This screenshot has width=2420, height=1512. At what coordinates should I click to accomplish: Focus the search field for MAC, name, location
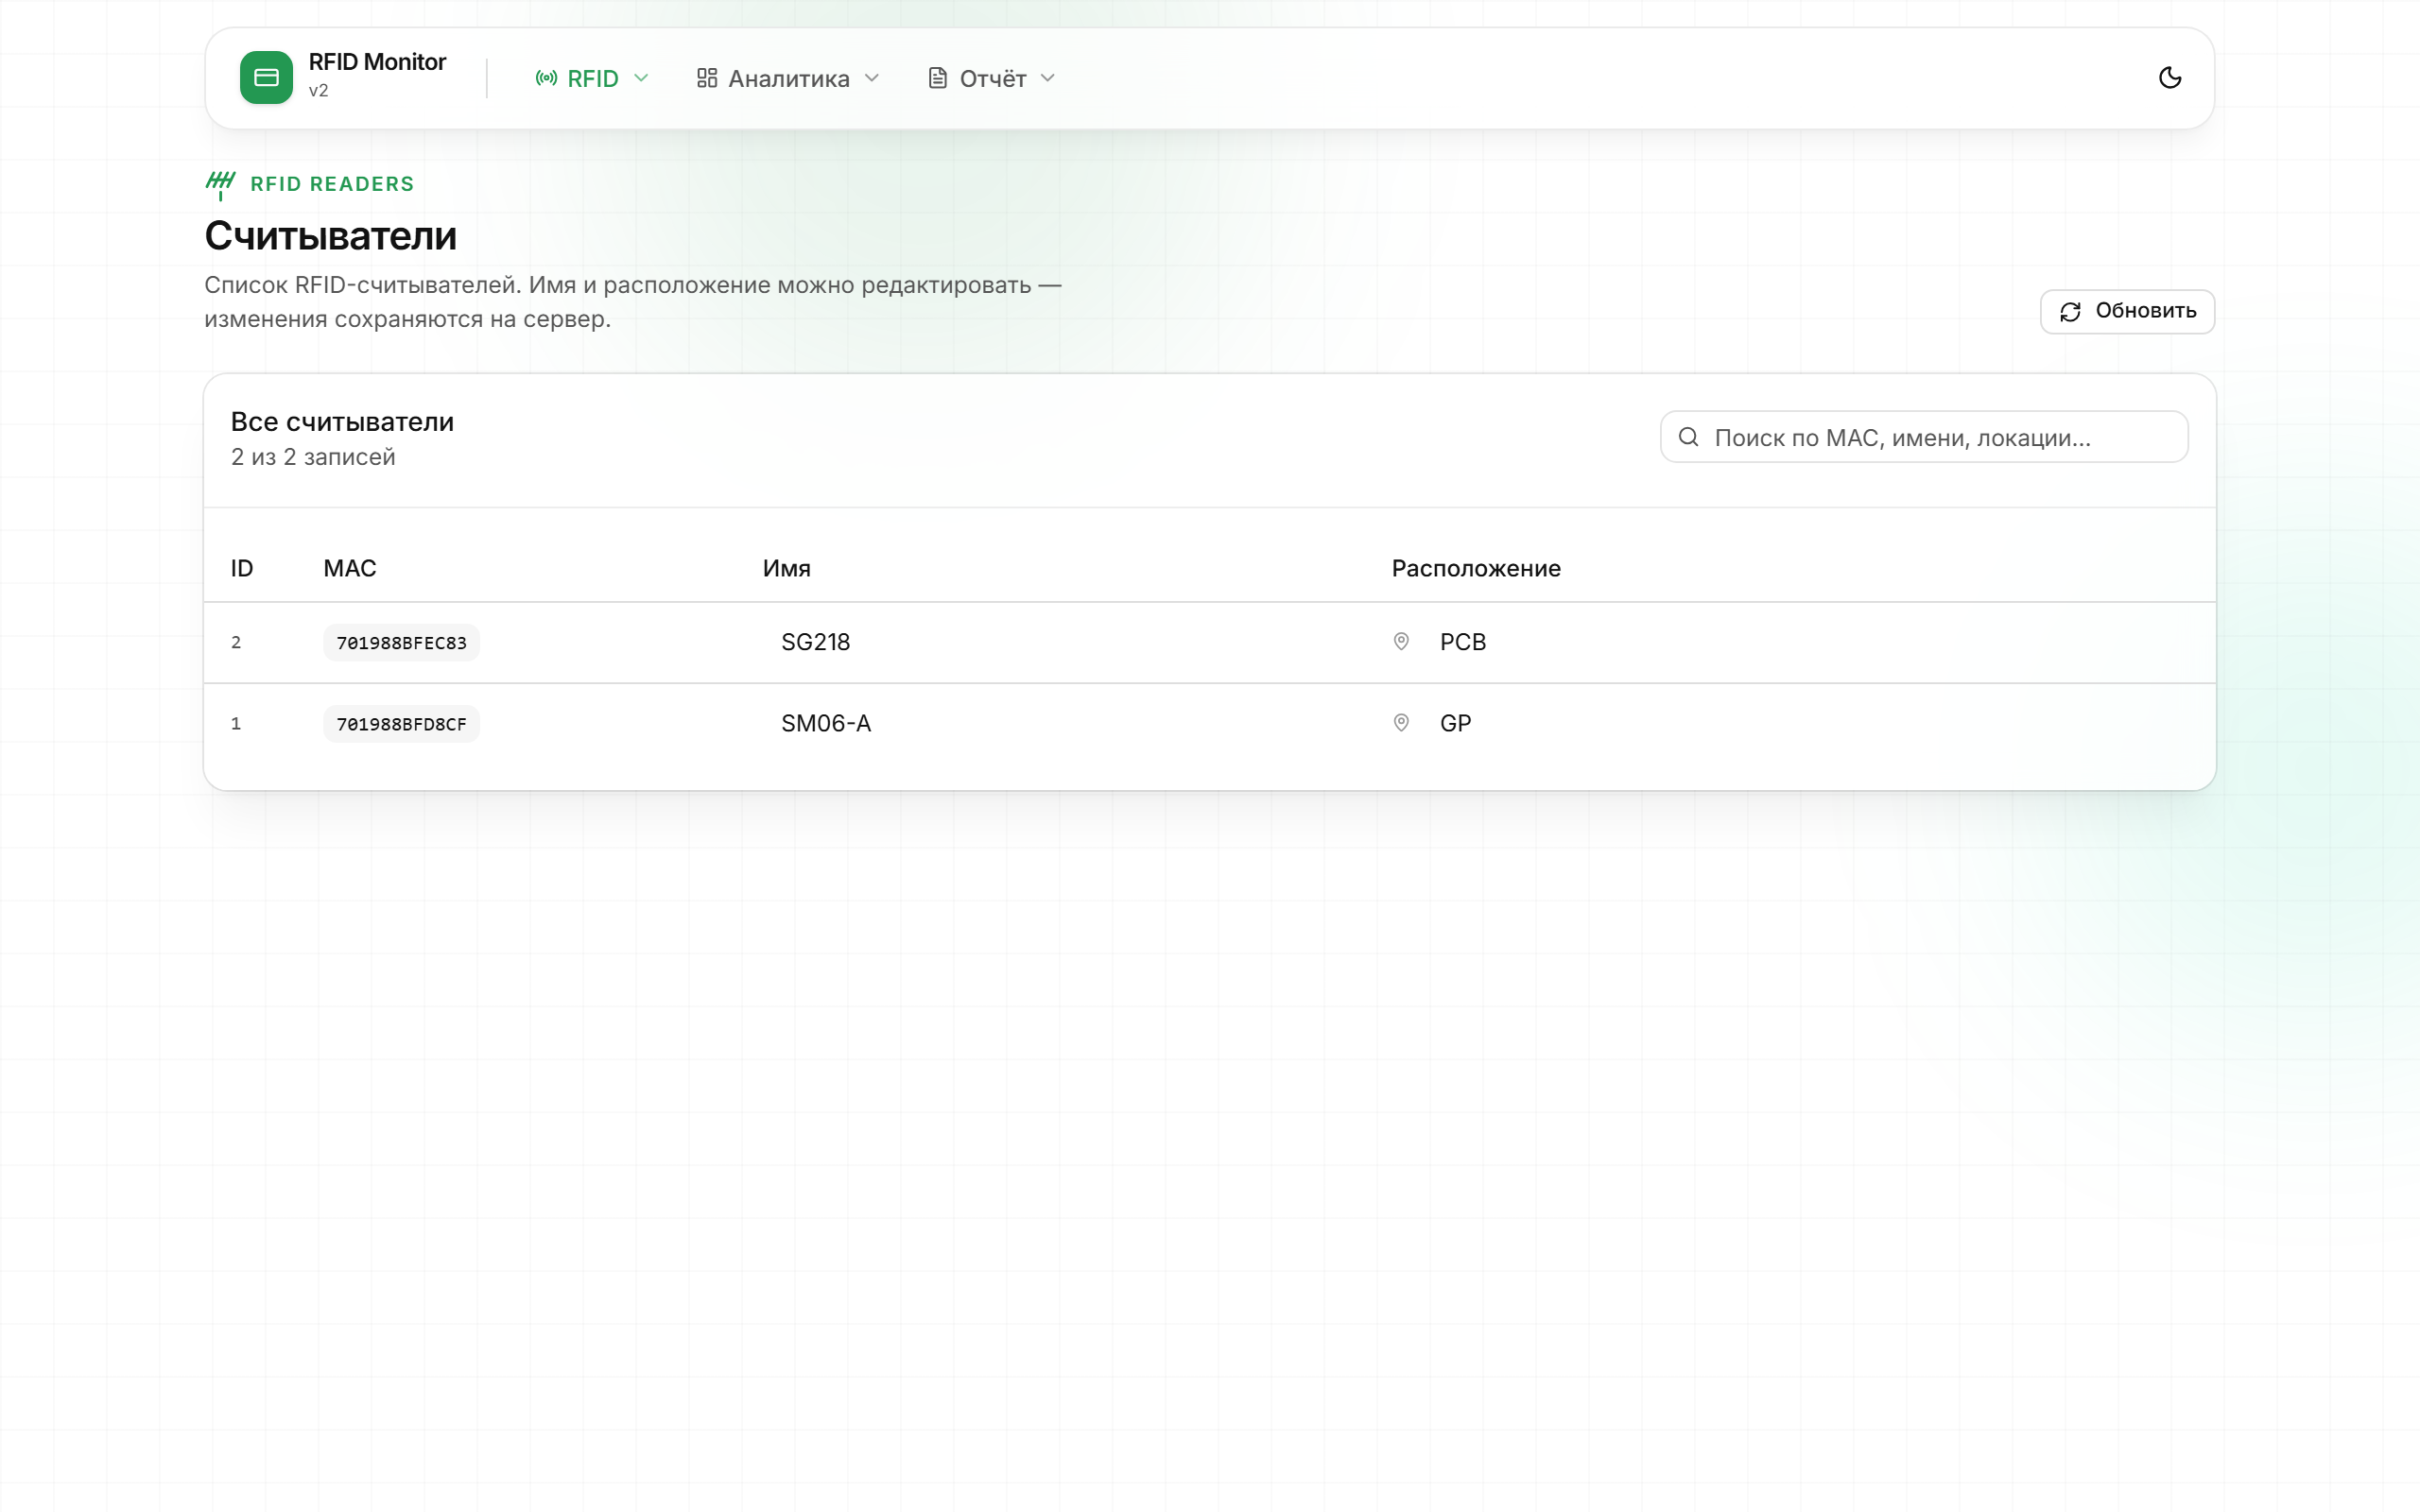click(x=1924, y=437)
